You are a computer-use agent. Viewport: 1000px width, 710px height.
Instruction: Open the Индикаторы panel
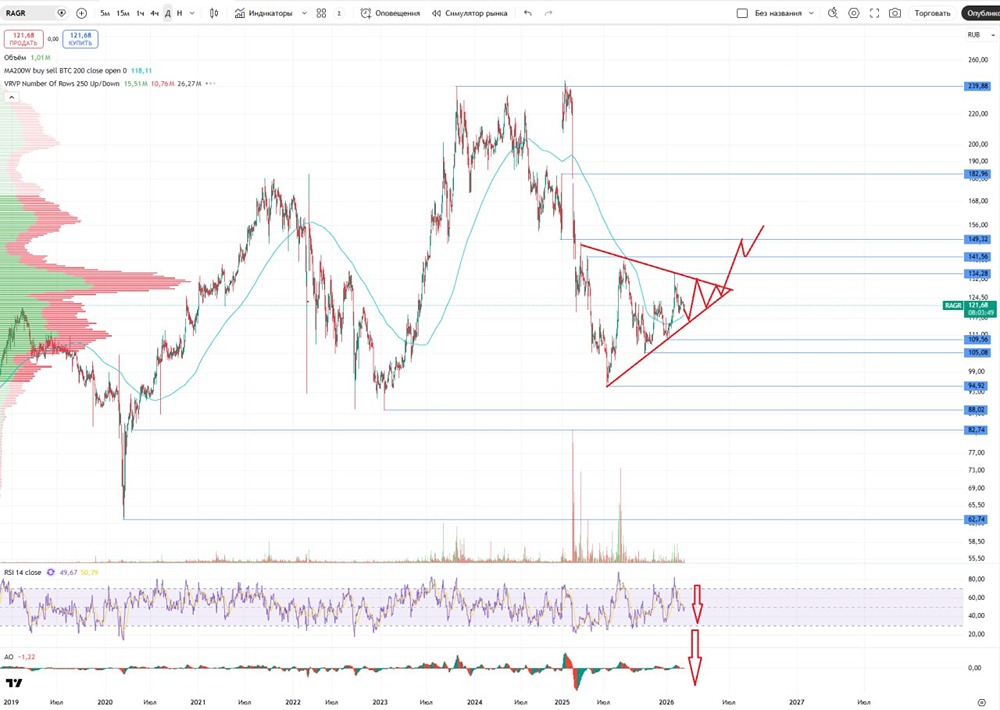tap(263, 13)
